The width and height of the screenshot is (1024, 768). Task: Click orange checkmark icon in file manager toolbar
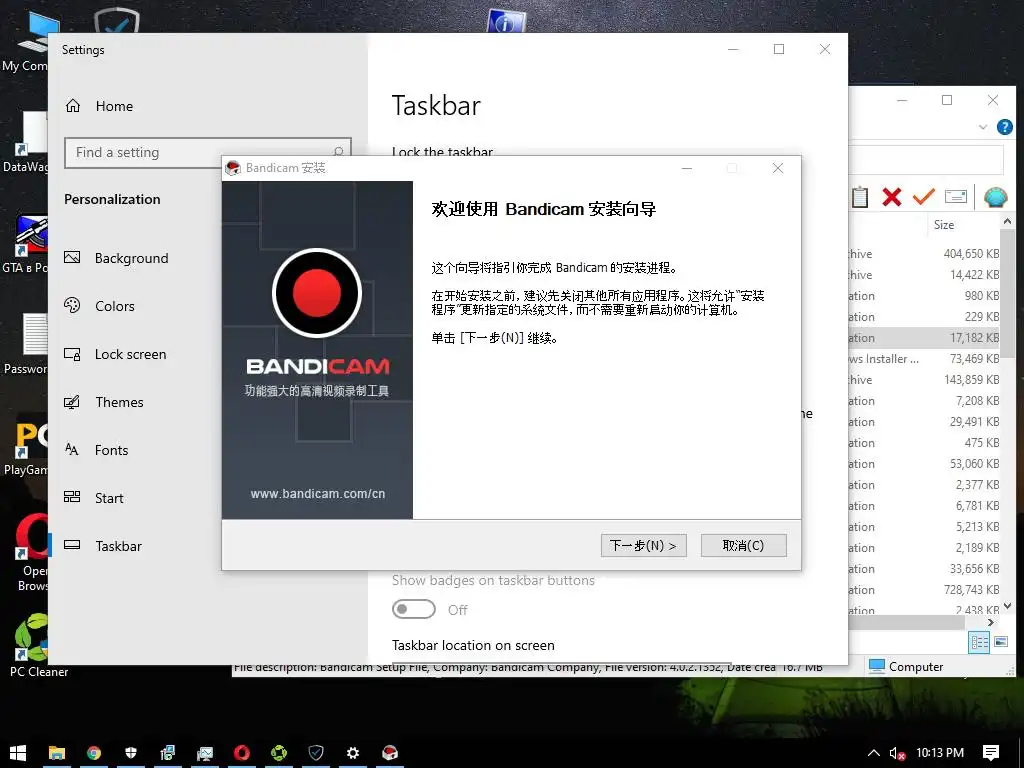click(x=923, y=197)
